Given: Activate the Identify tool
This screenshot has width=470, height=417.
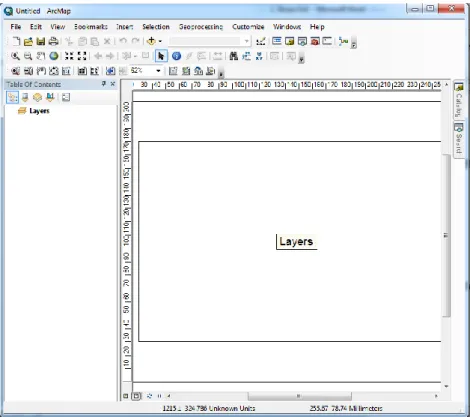Looking at the screenshot, I should 176,56.
